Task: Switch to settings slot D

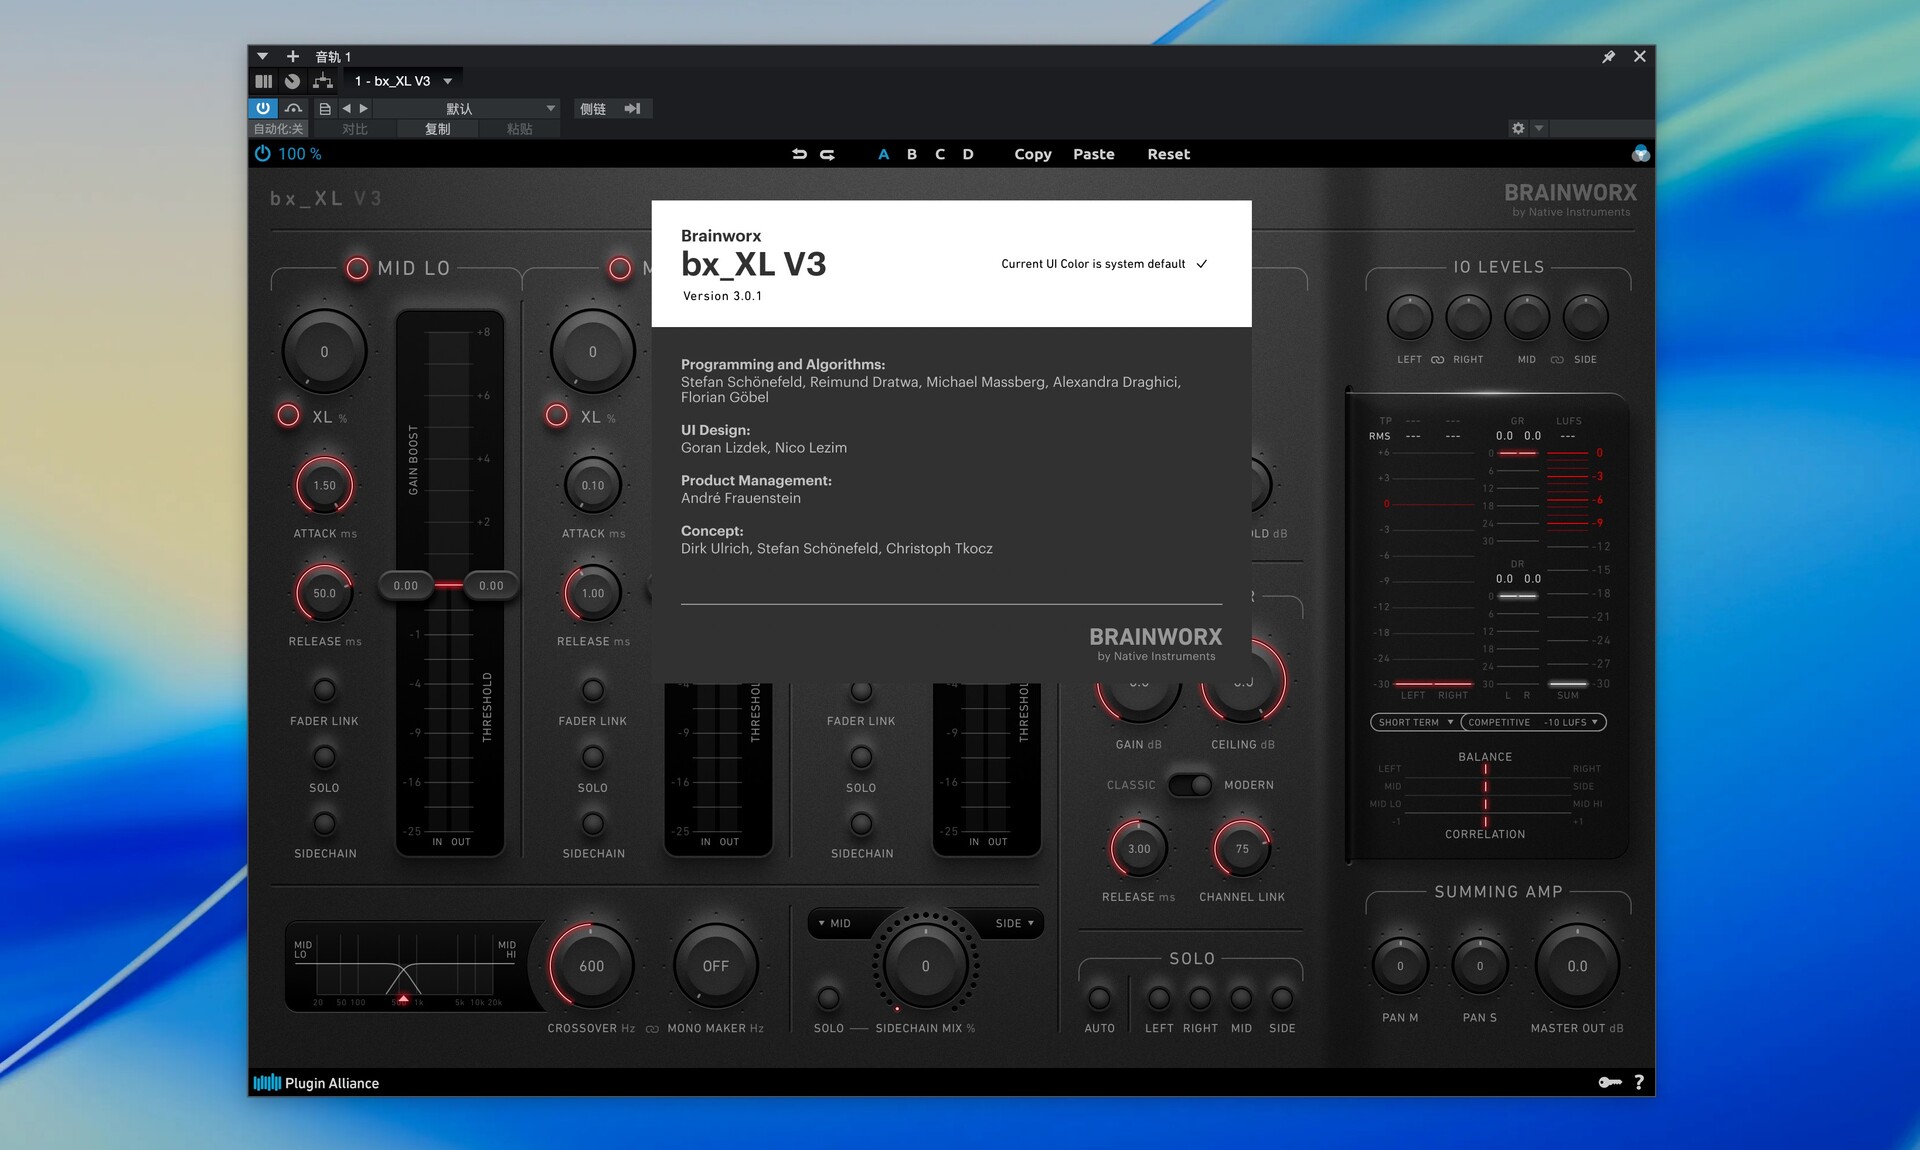Action: pyautogui.click(x=968, y=154)
